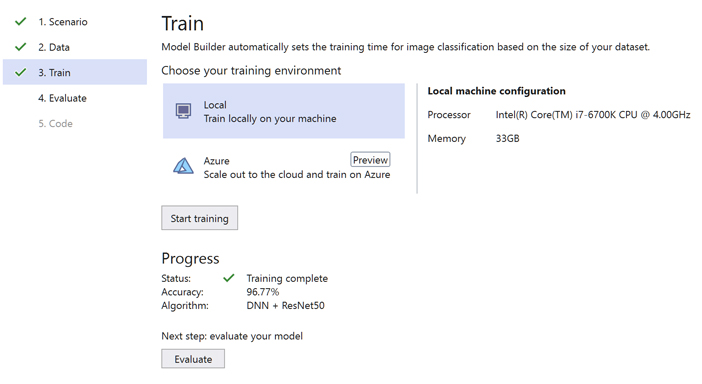Click the 'Accuracy:' label

[182, 292]
